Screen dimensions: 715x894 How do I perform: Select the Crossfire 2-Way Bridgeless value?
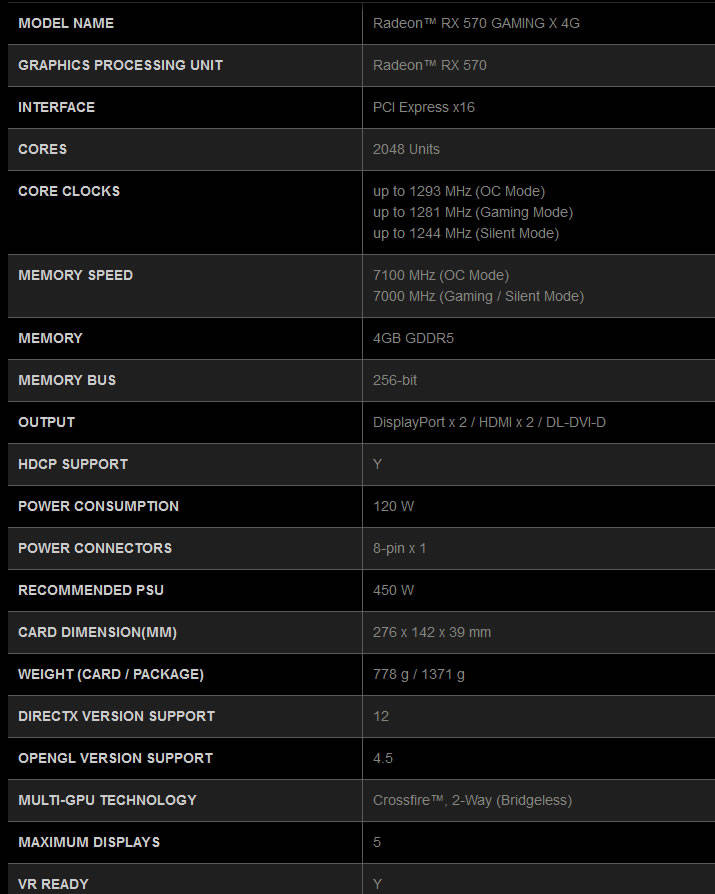[x=472, y=800]
